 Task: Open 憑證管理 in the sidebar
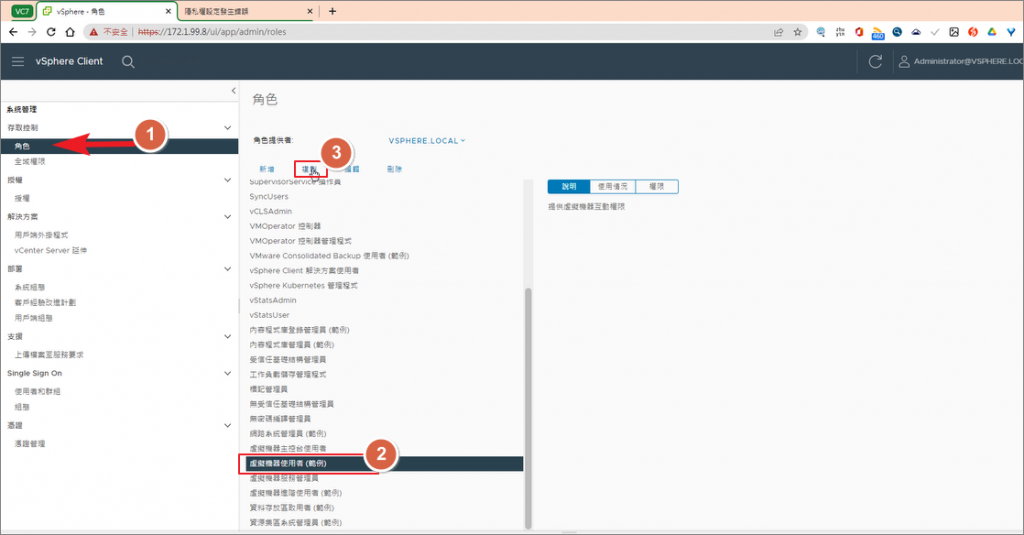[x=30, y=444]
